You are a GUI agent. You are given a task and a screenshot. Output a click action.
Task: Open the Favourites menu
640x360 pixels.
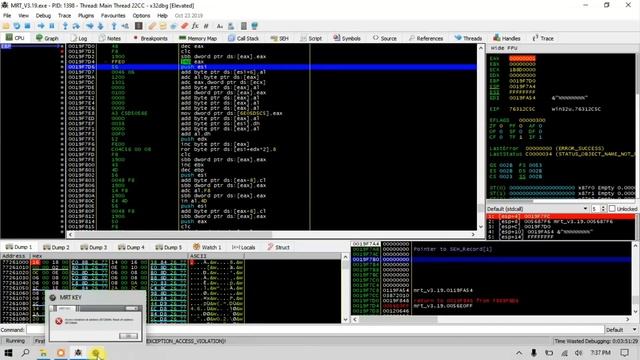(x=113, y=16)
